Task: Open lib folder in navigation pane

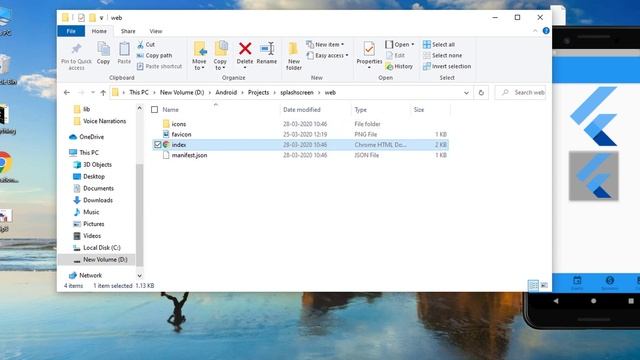Action: pos(87,109)
